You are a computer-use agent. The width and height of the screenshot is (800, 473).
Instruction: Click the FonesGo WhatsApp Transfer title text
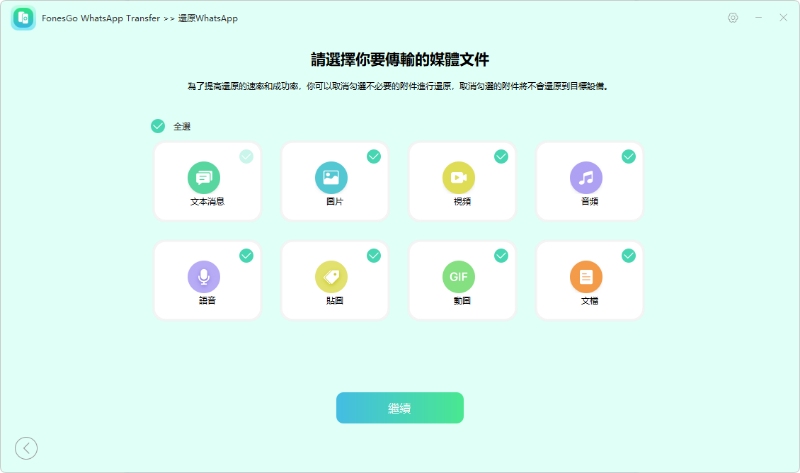[101, 18]
